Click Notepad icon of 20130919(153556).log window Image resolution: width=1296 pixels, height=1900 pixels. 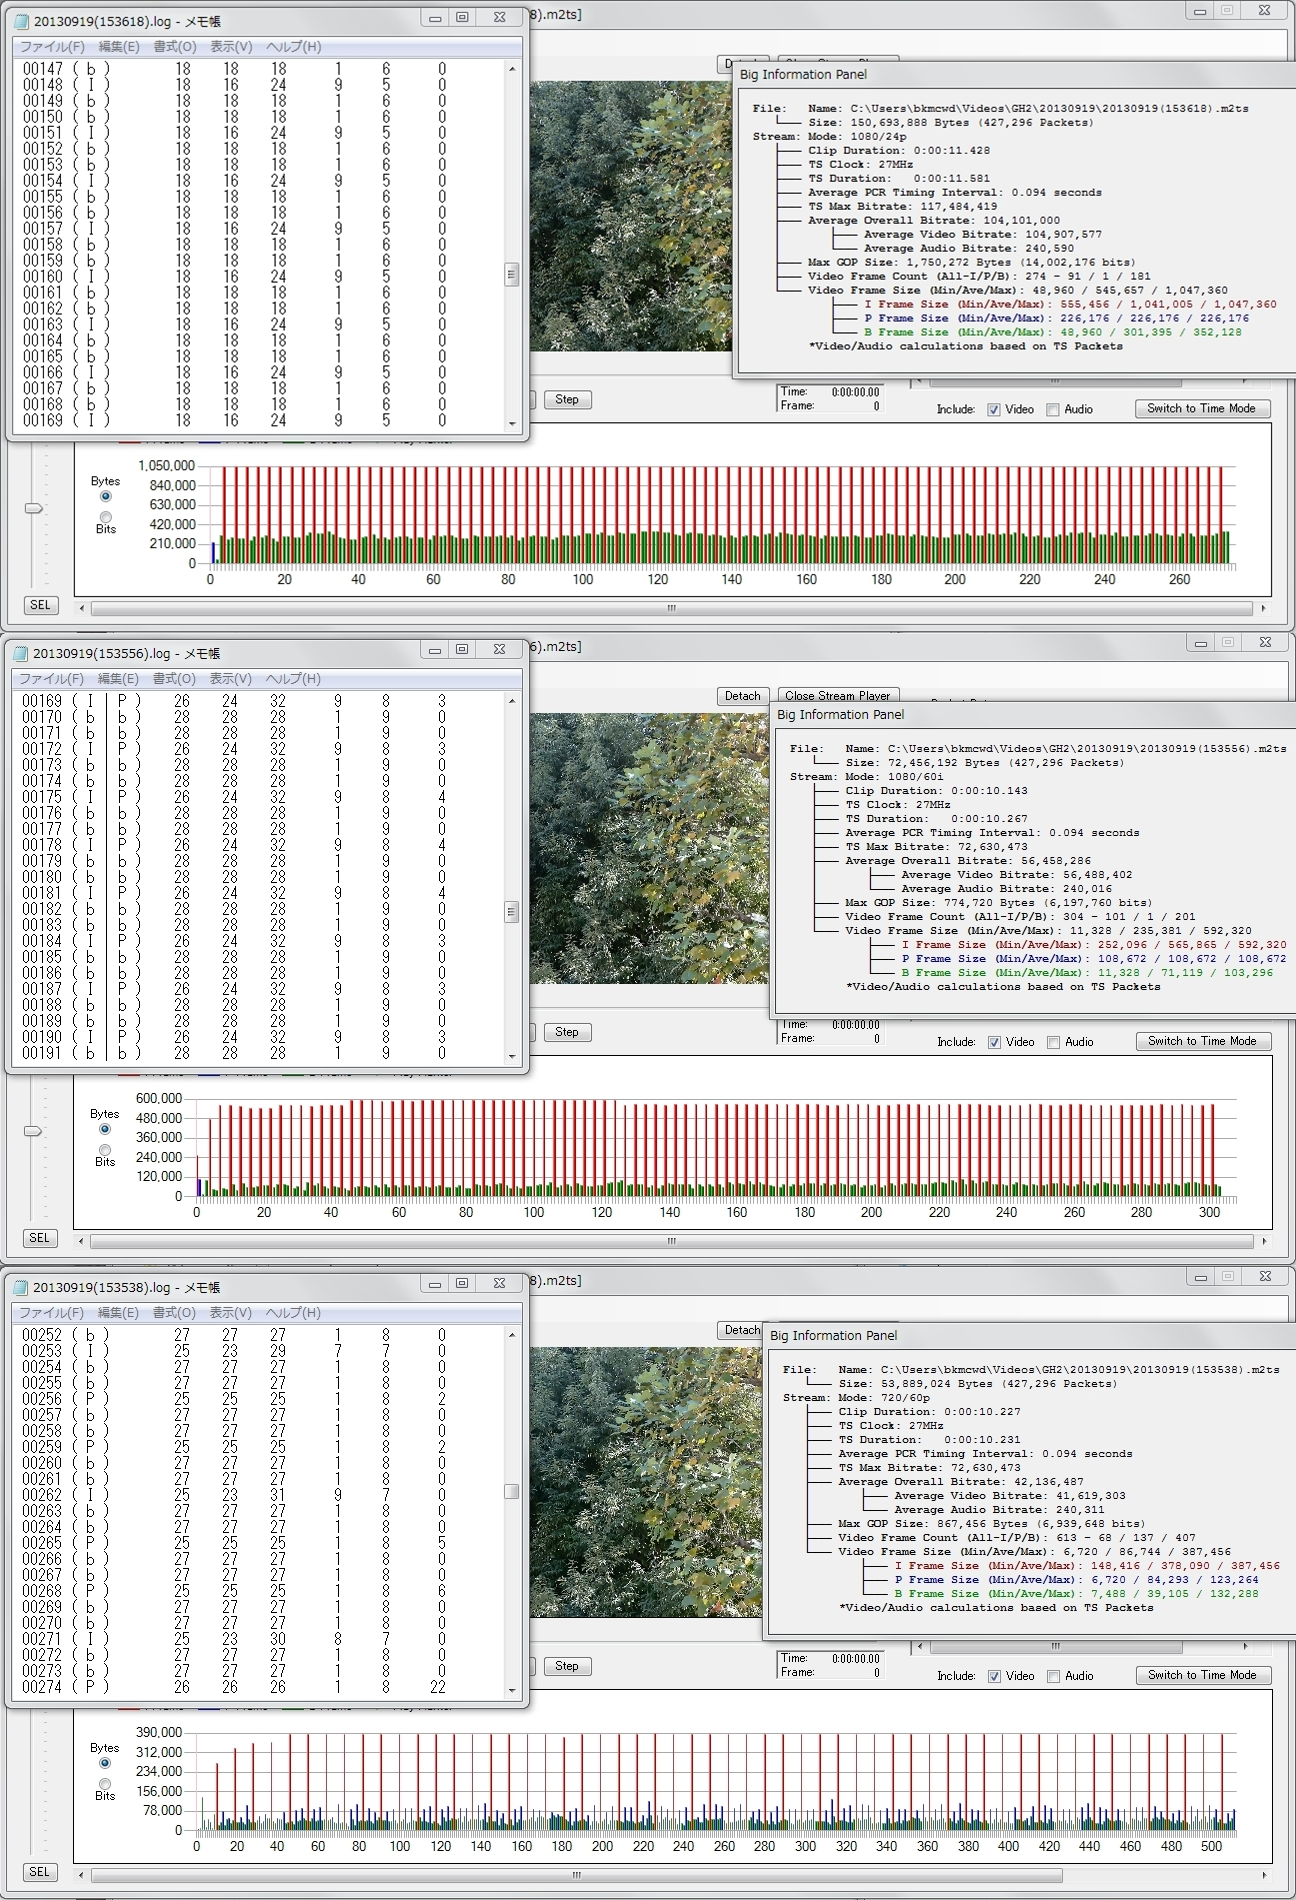(21, 653)
